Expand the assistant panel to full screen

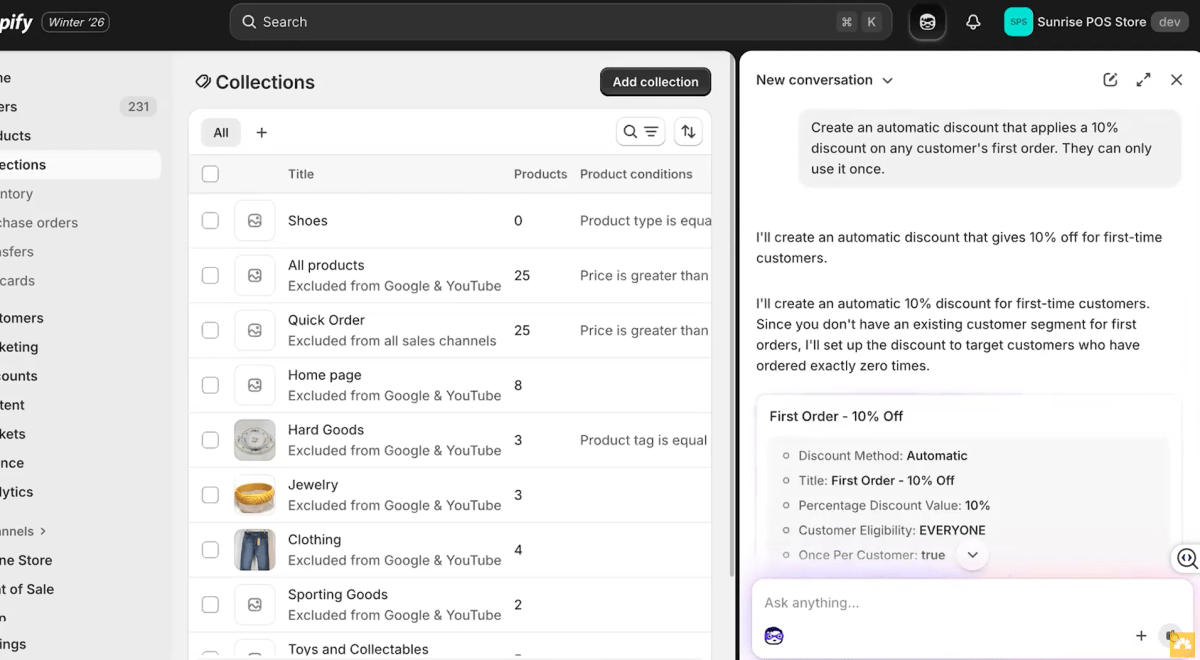[1143, 80]
